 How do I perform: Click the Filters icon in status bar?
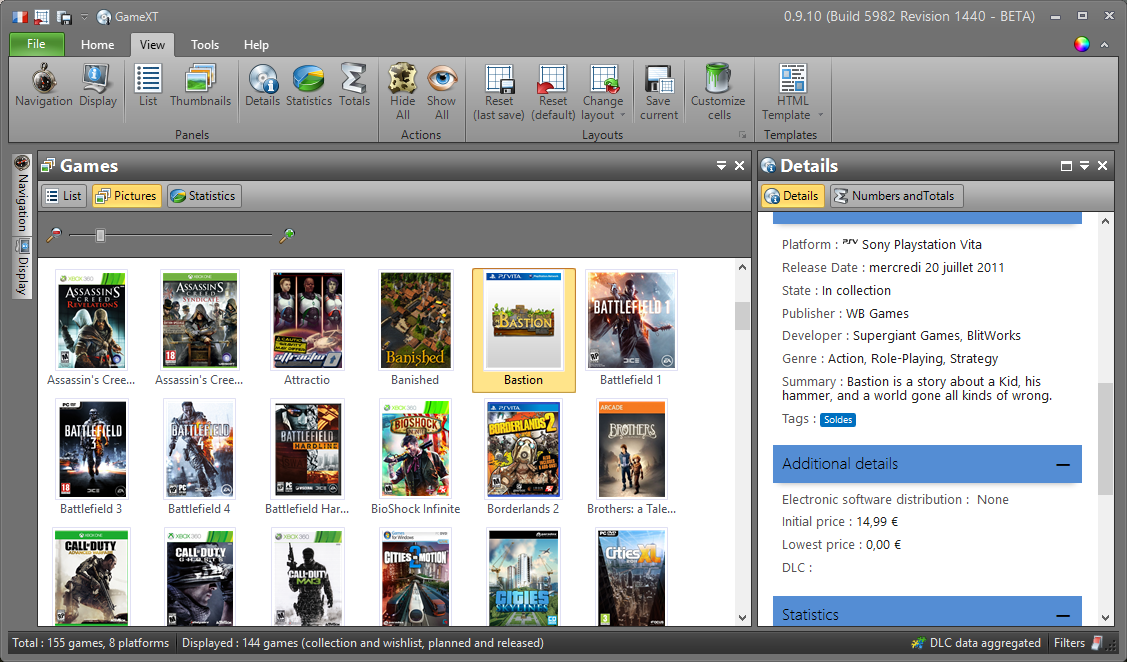tap(1097, 643)
